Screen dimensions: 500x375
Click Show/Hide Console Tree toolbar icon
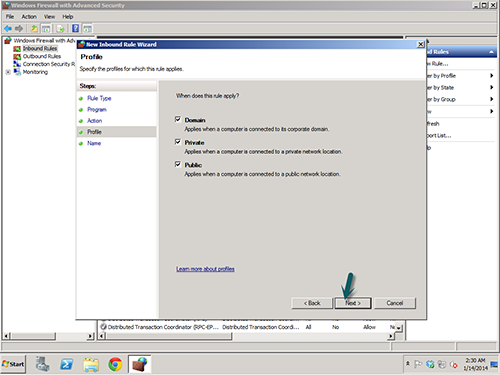(46, 29)
